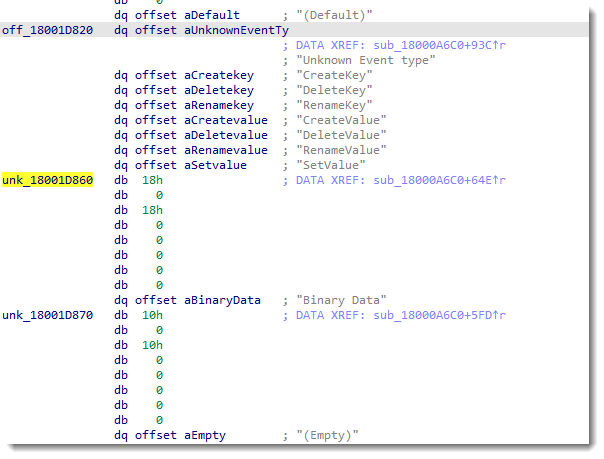This screenshot has height=459, width=604.
Task: Click the "Binary Data" comment text
Action: pos(341,300)
